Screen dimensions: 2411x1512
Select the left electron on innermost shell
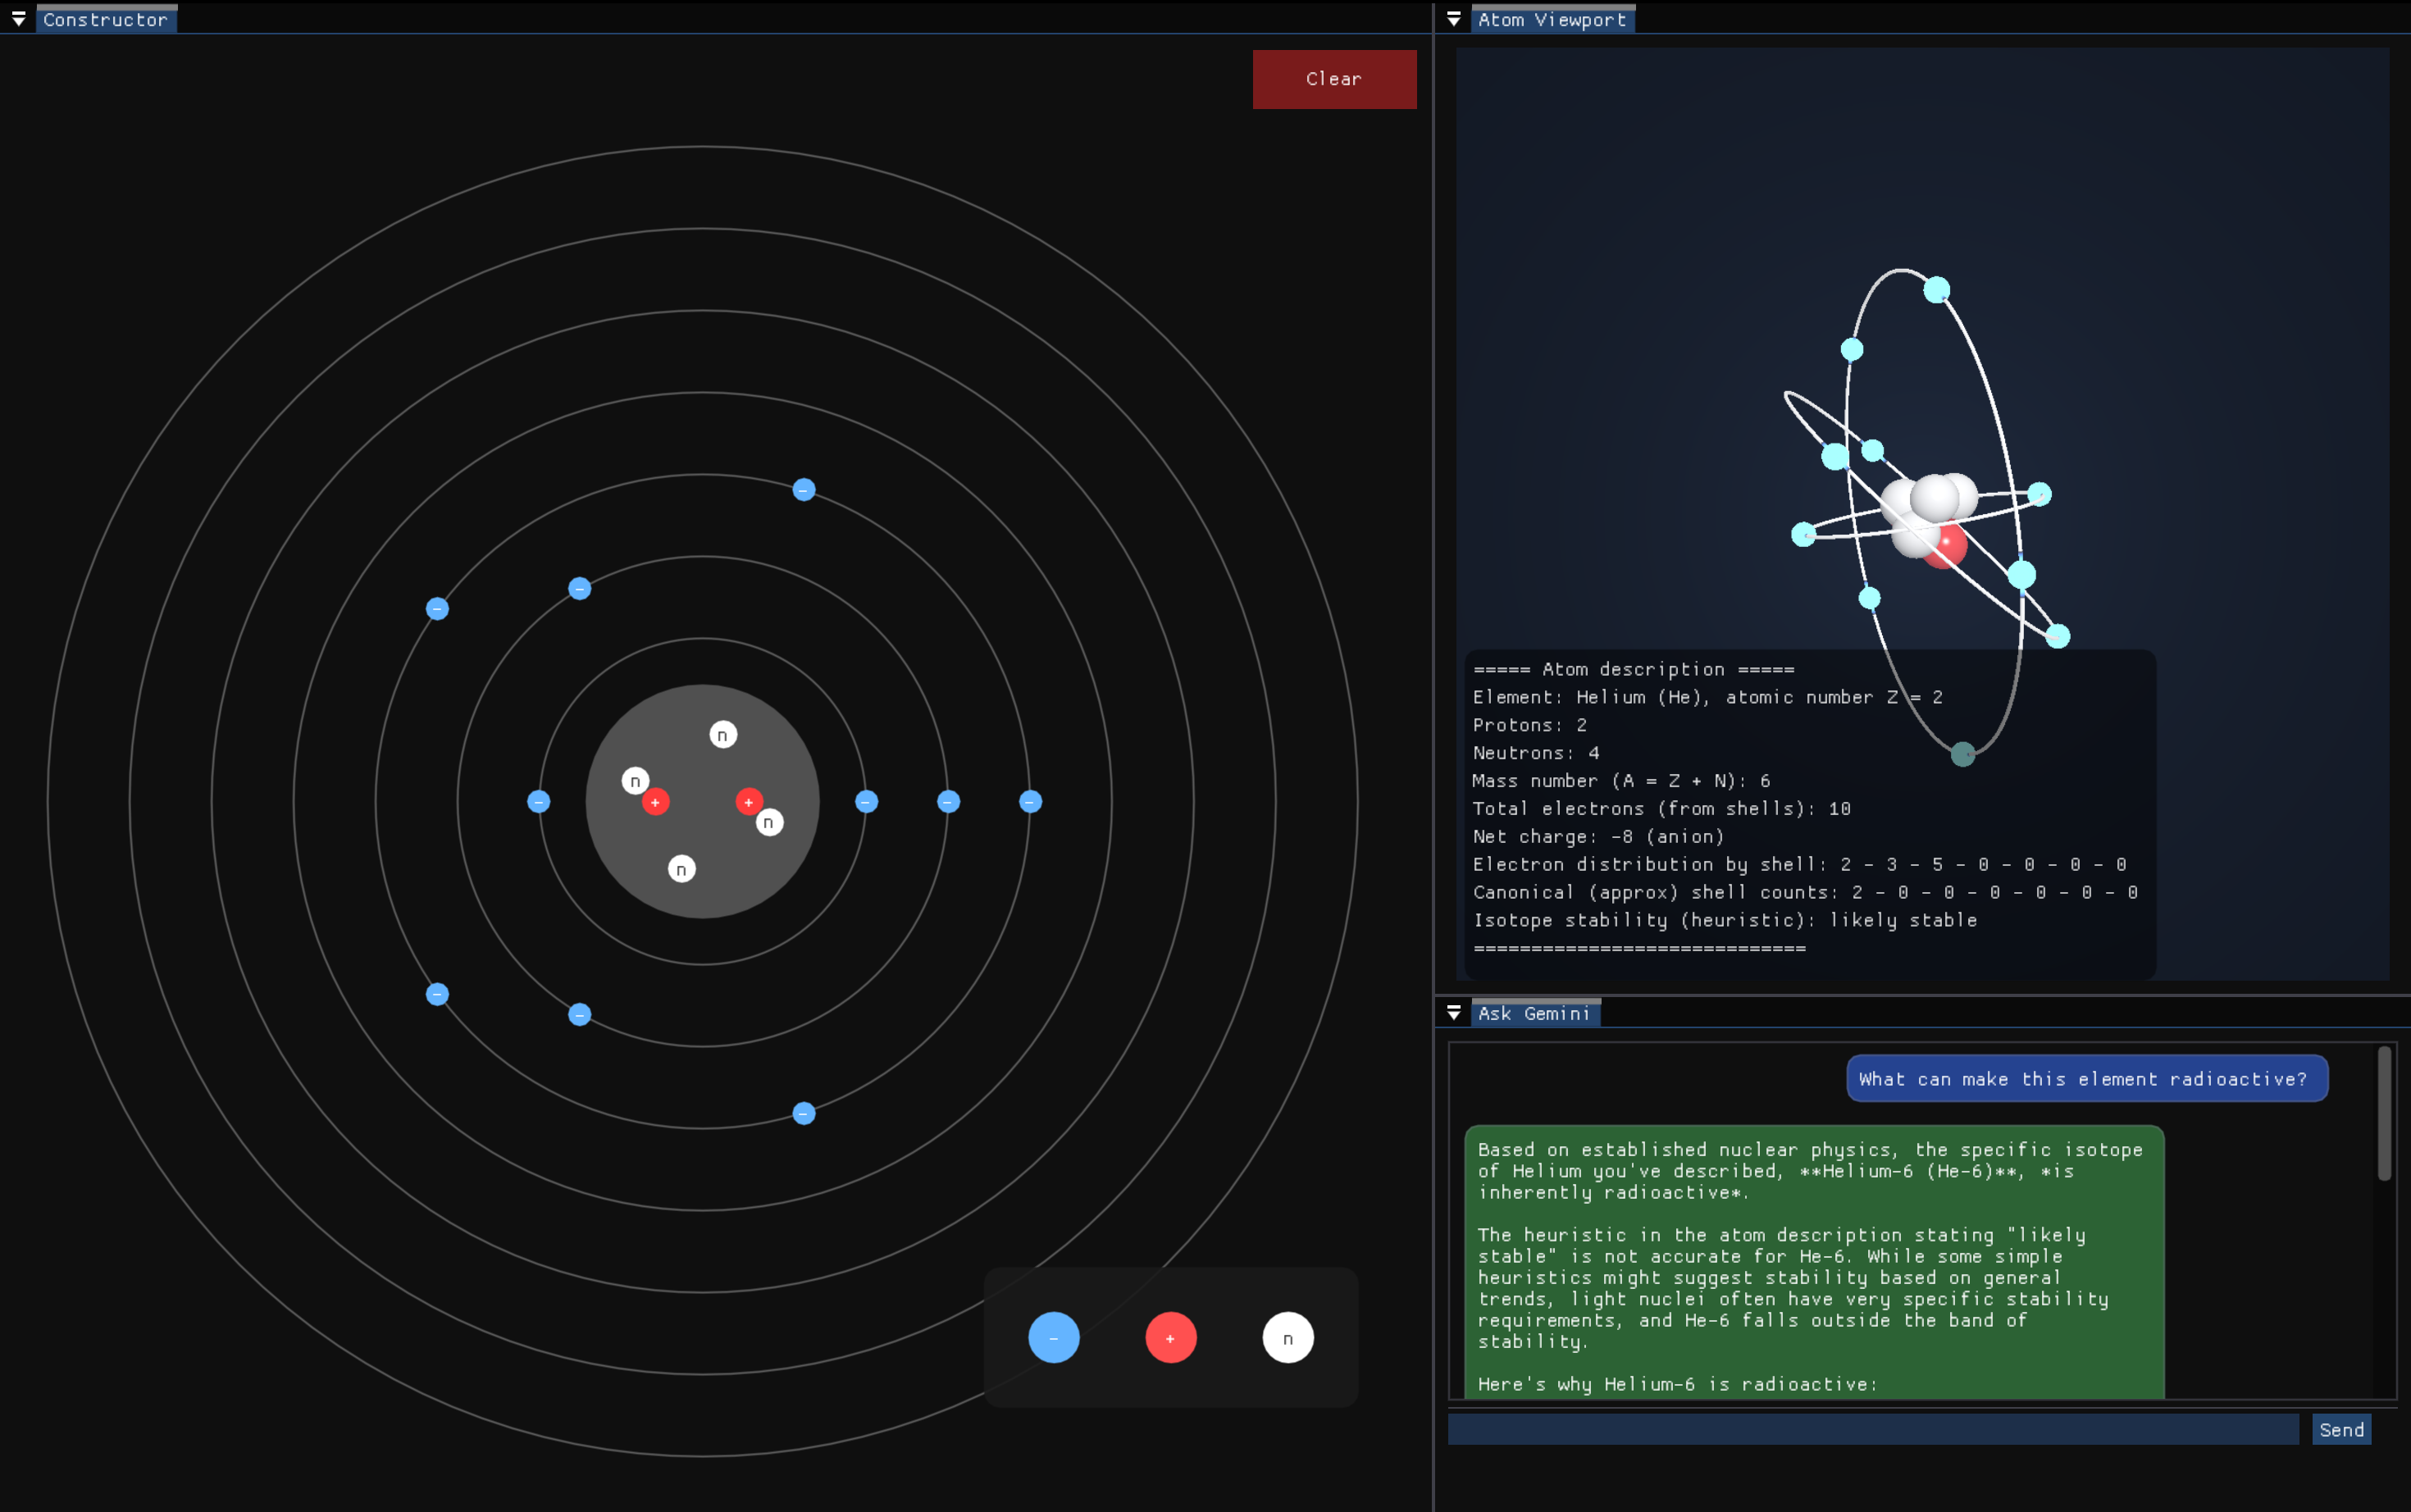[x=538, y=801]
